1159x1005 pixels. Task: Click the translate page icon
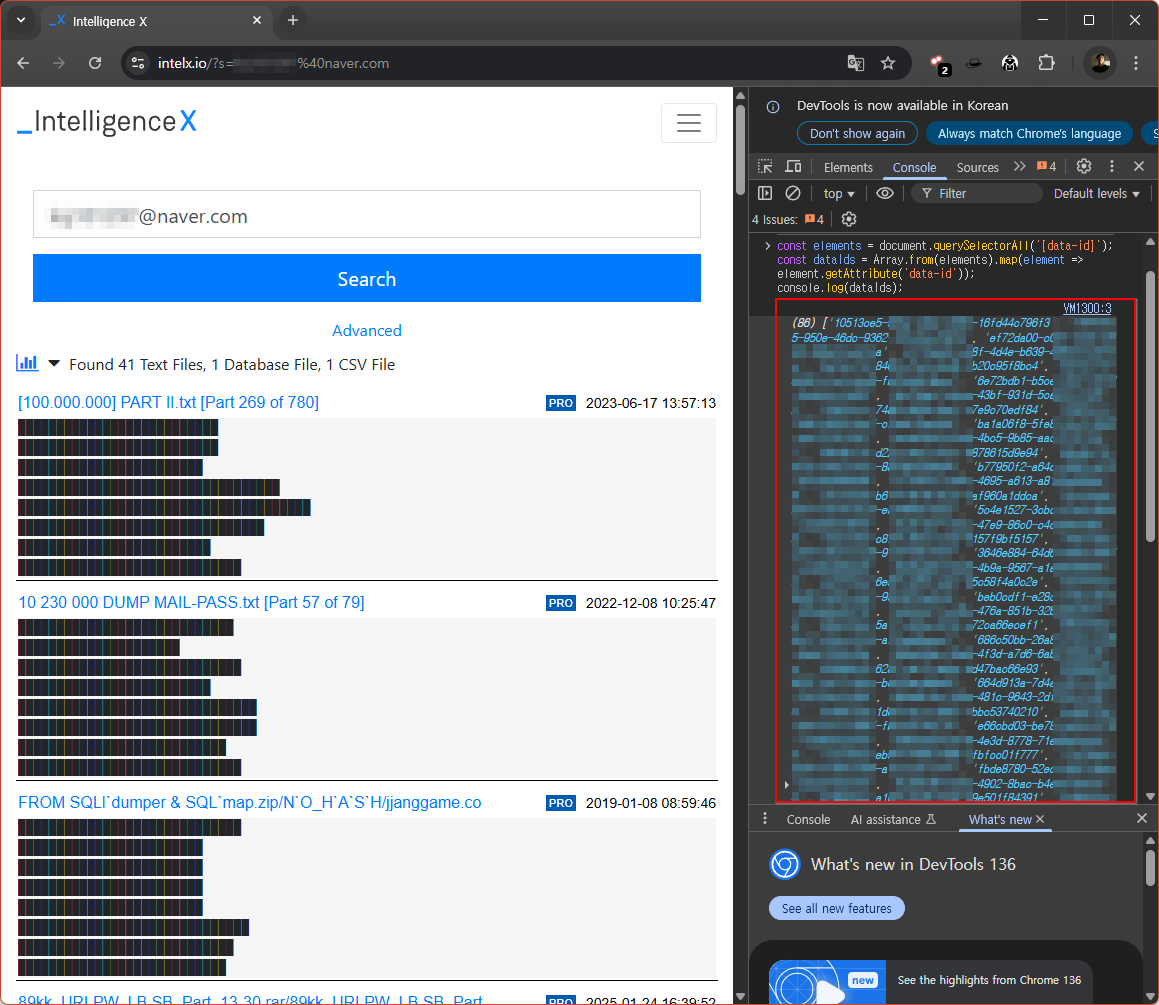pos(855,64)
